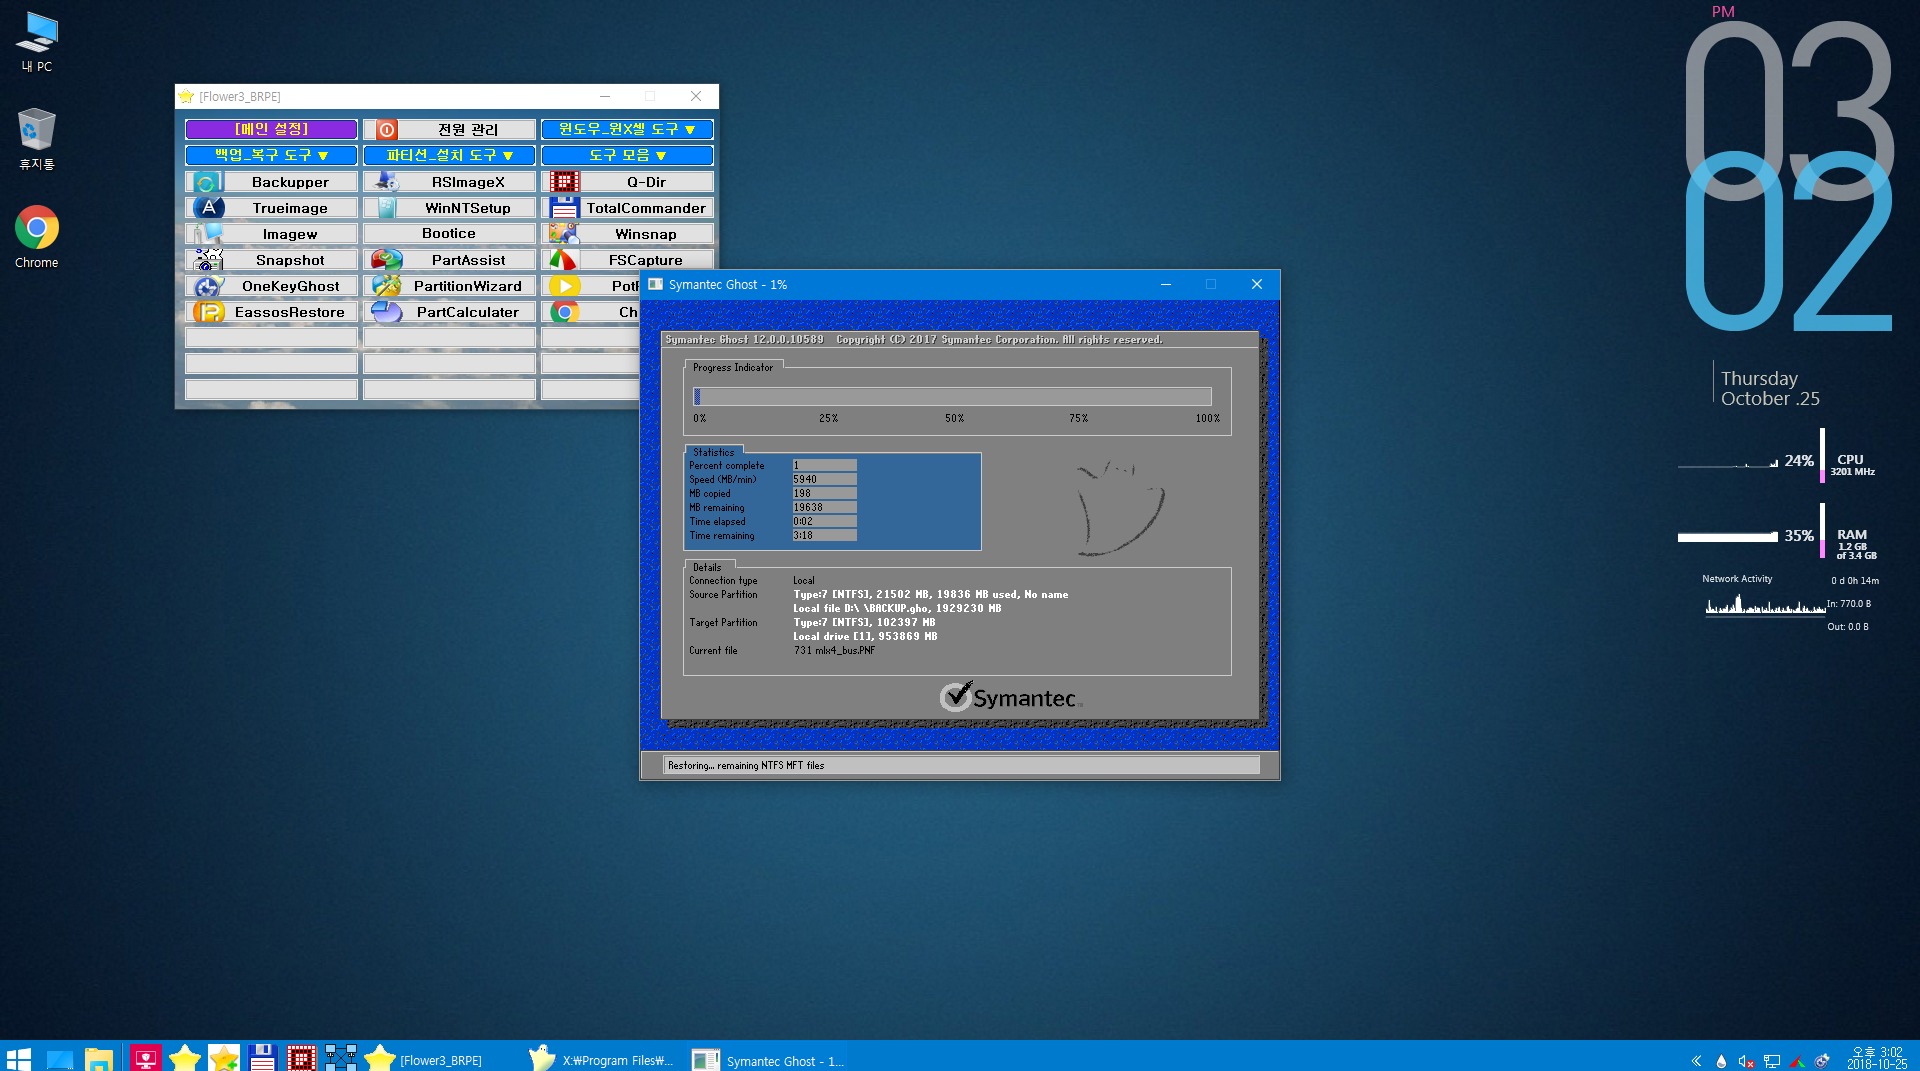Launch Q-Dir from its red grid icon
Image resolution: width=1920 pixels, height=1071 pixels.
(x=564, y=182)
